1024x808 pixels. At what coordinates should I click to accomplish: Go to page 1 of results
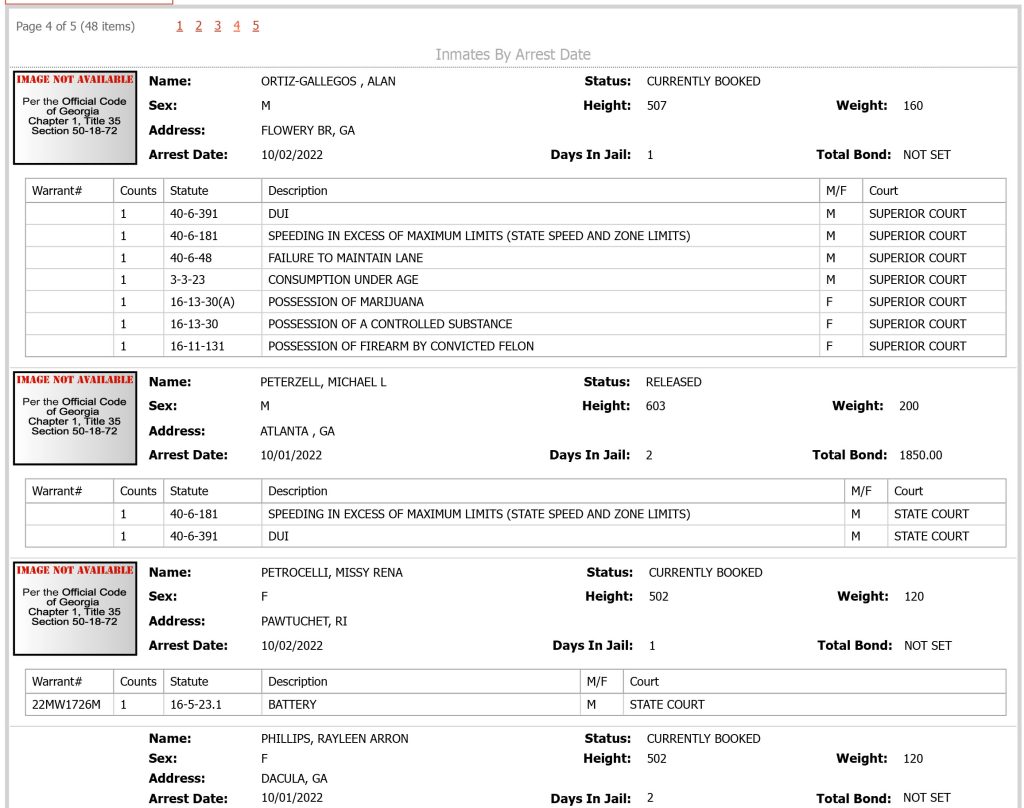click(179, 26)
